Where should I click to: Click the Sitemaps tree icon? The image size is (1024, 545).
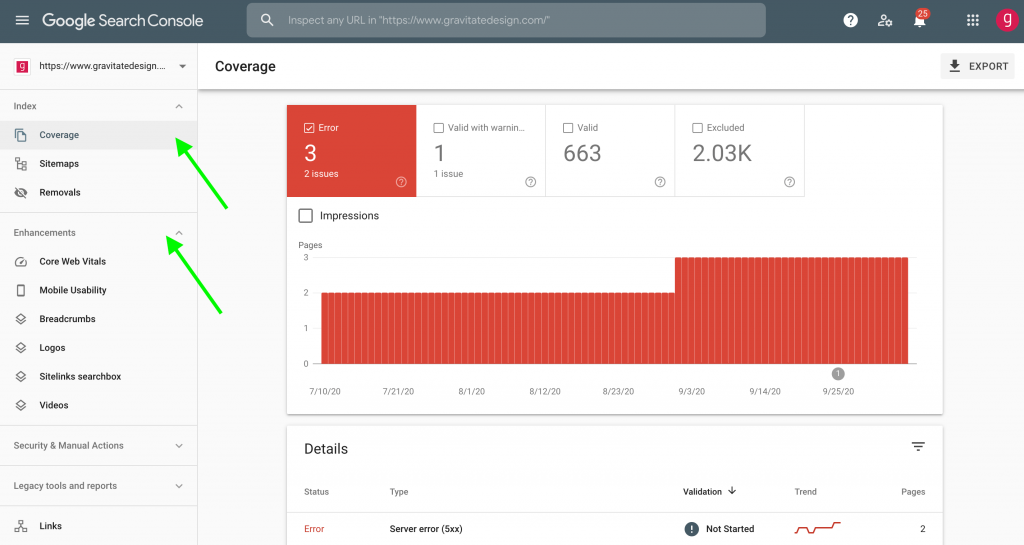pyautogui.click(x=21, y=164)
